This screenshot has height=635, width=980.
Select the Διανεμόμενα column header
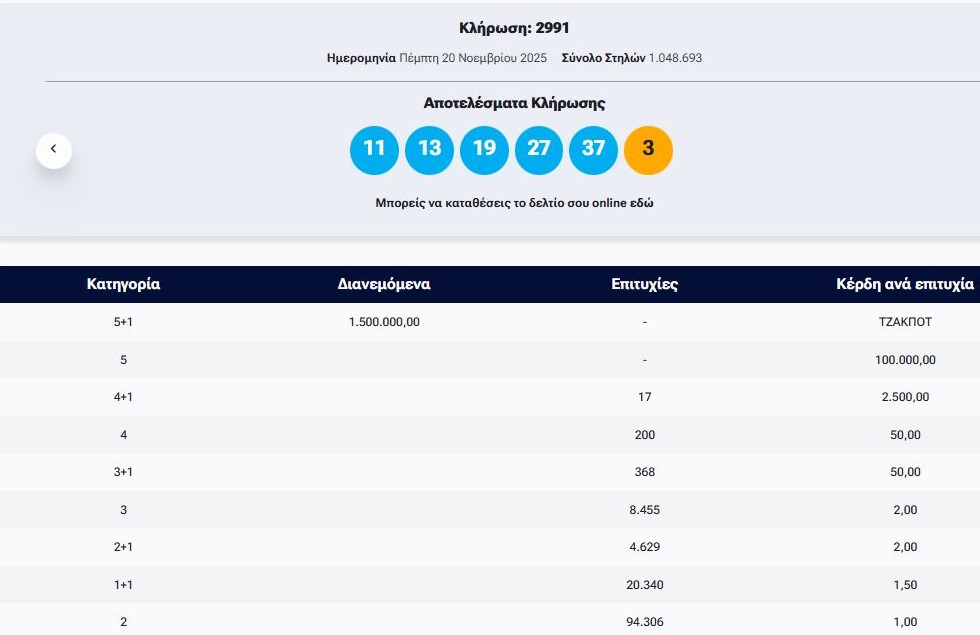click(x=384, y=284)
